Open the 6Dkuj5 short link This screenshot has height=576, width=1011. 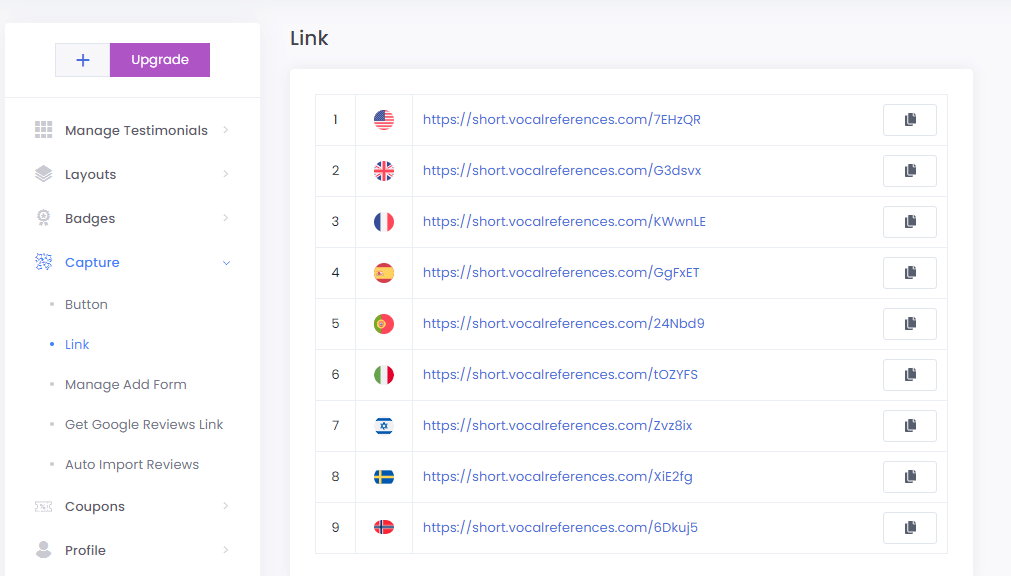point(560,527)
